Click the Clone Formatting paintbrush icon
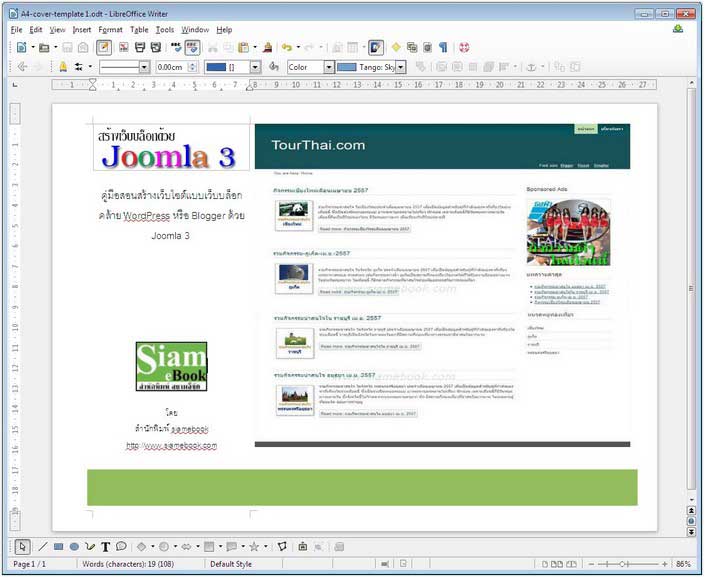Viewport: 705px width, 578px height. tap(268, 47)
